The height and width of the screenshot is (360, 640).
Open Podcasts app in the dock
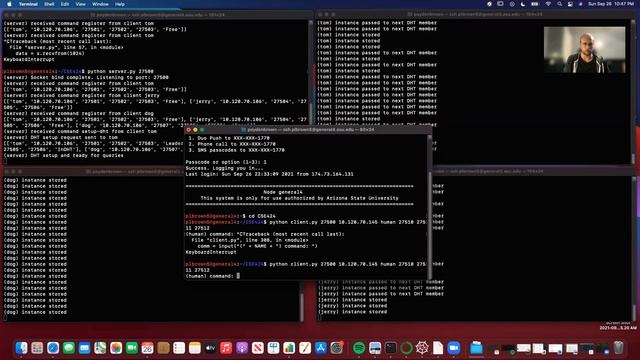click(242, 348)
